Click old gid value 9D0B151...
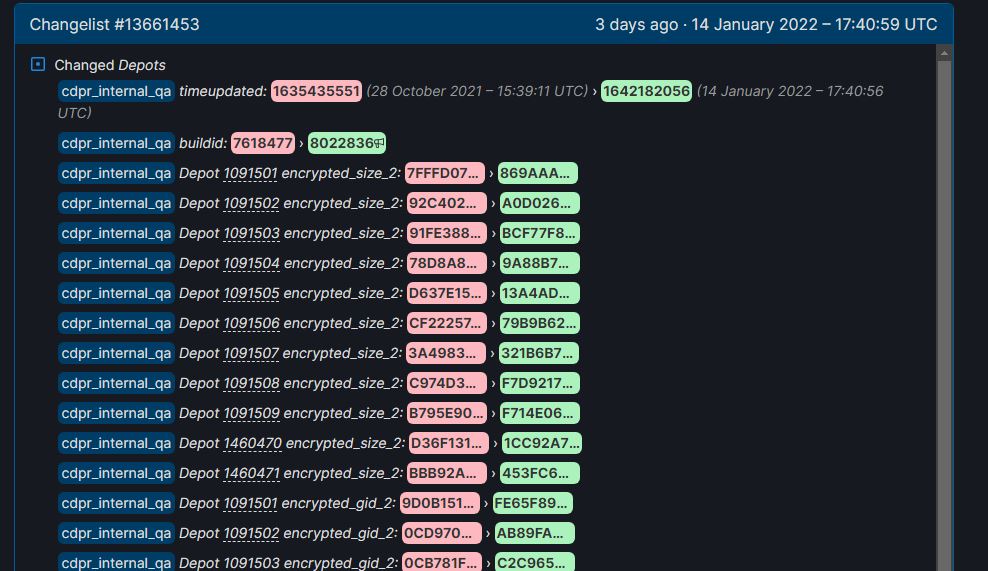This screenshot has height=571, width=988. pos(440,503)
